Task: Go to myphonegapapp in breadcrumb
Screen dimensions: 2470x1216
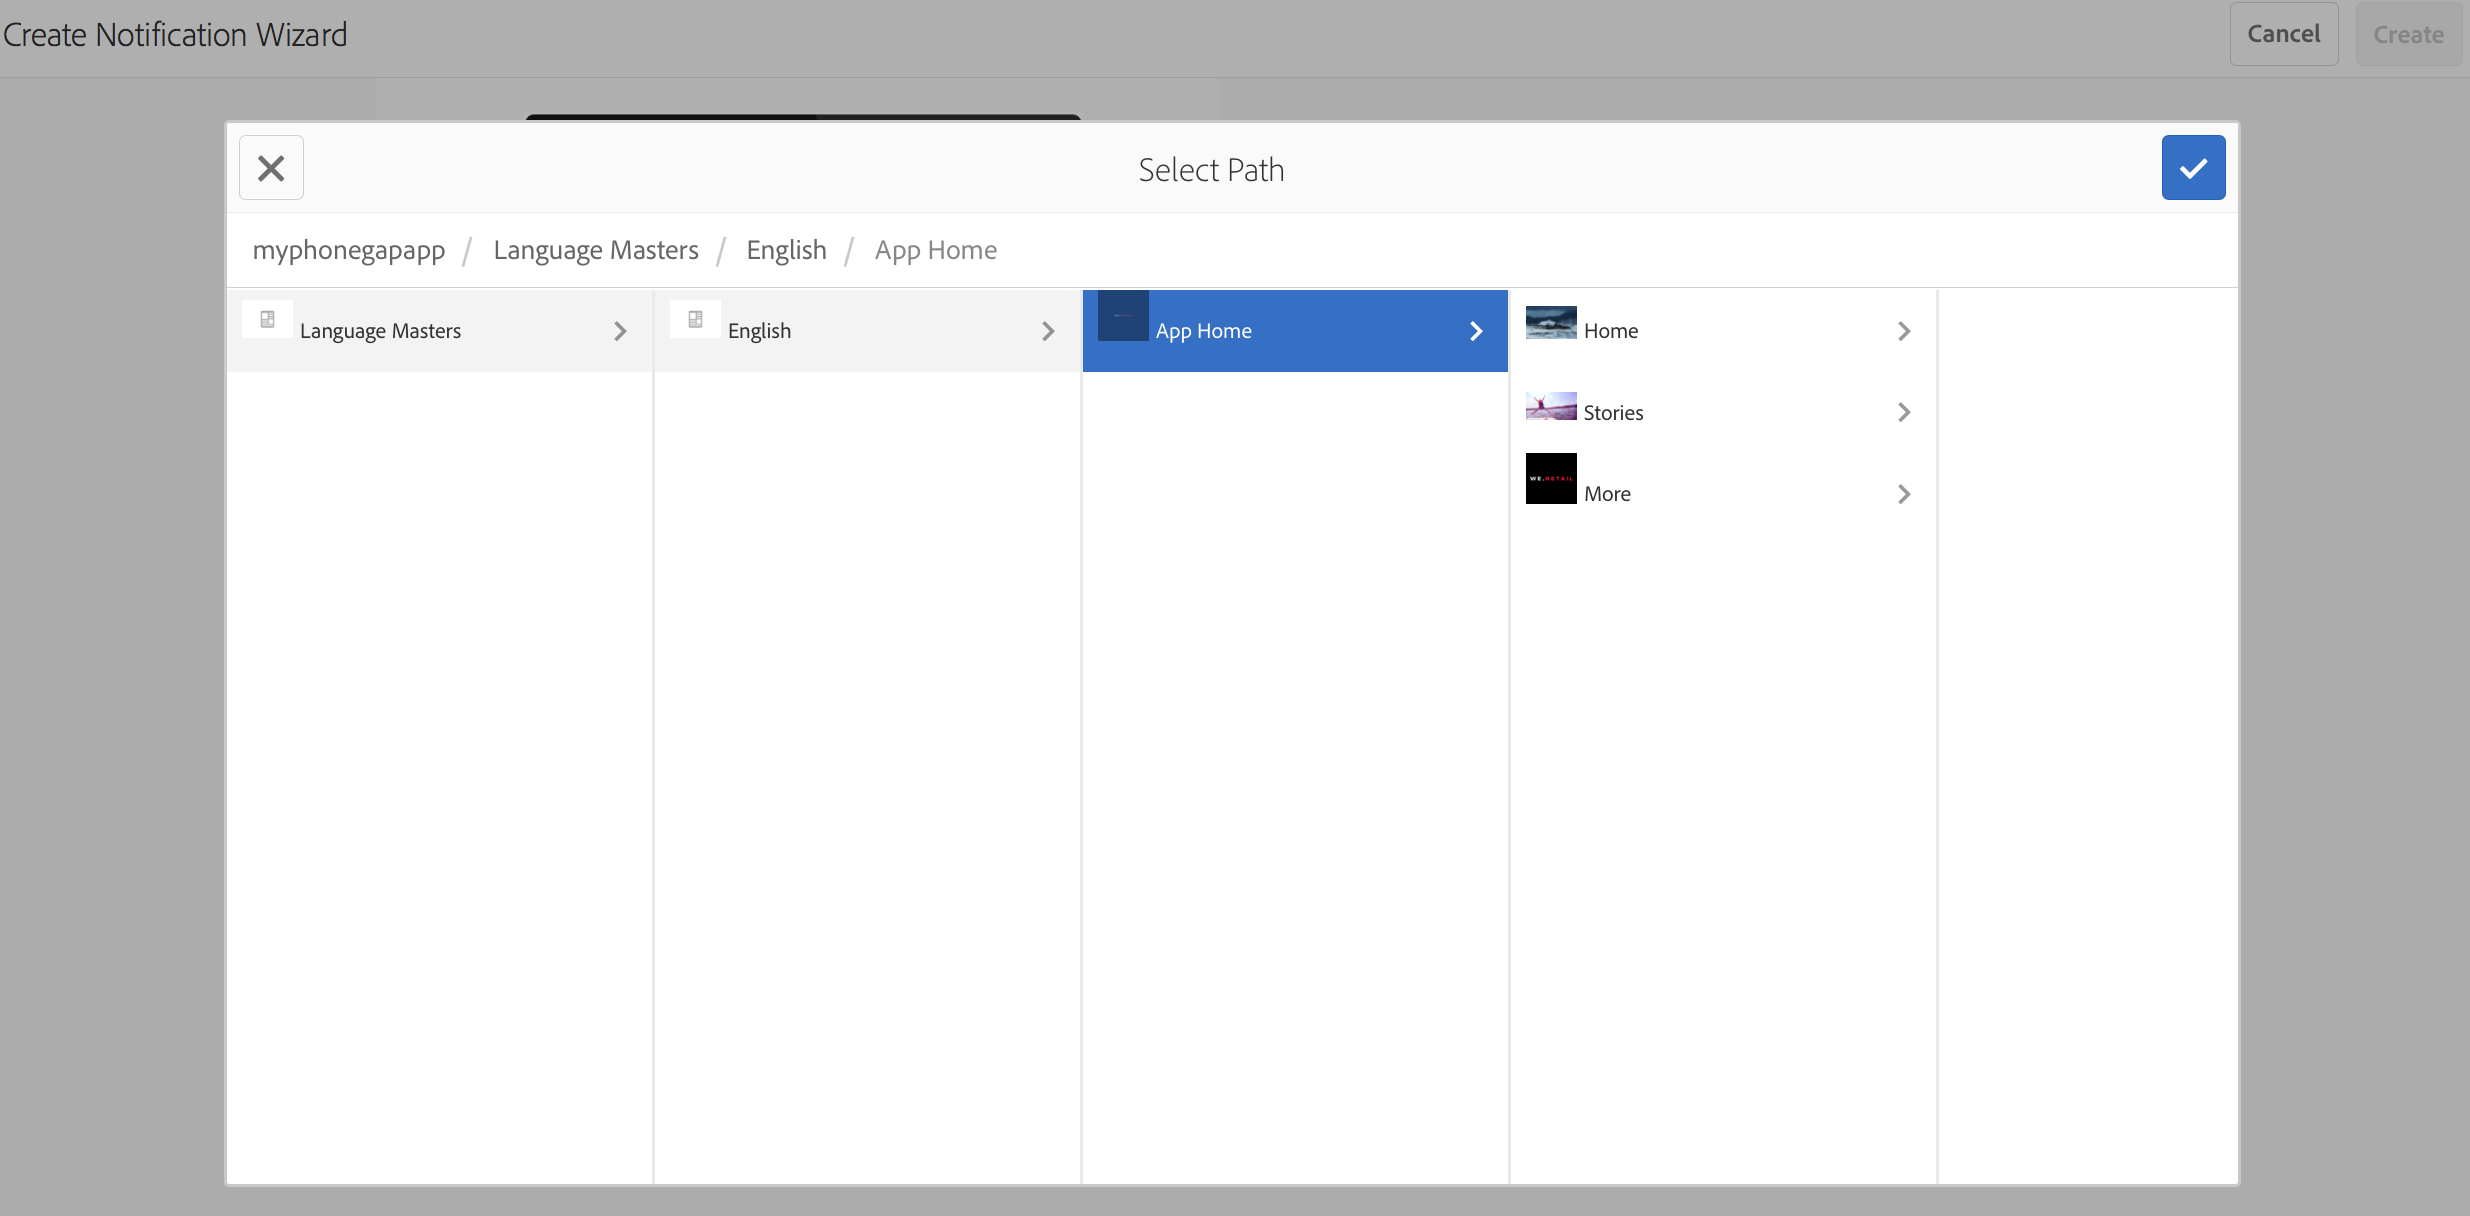Action: (348, 250)
